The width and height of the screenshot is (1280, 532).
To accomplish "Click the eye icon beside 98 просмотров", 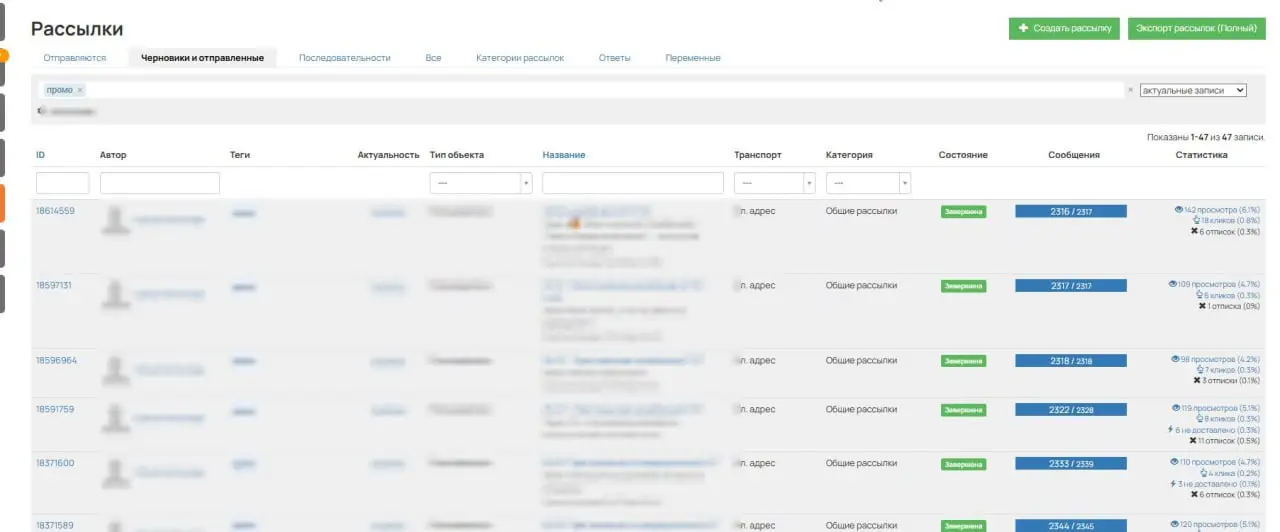I will click(1175, 359).
